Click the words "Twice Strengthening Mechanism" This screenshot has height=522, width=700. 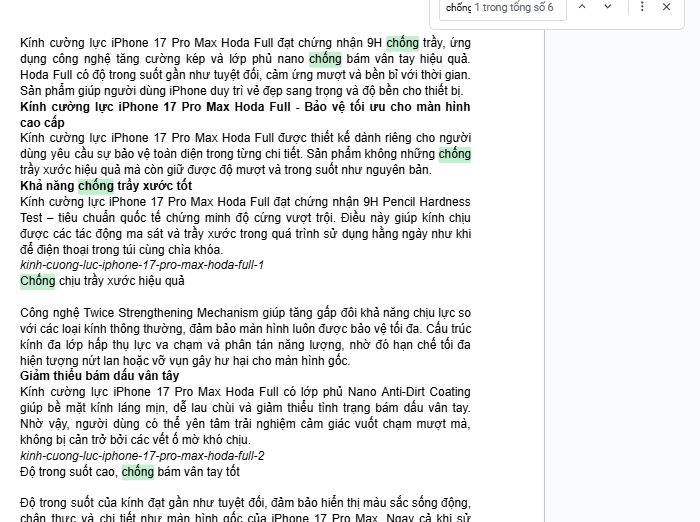tap(171, 313)
